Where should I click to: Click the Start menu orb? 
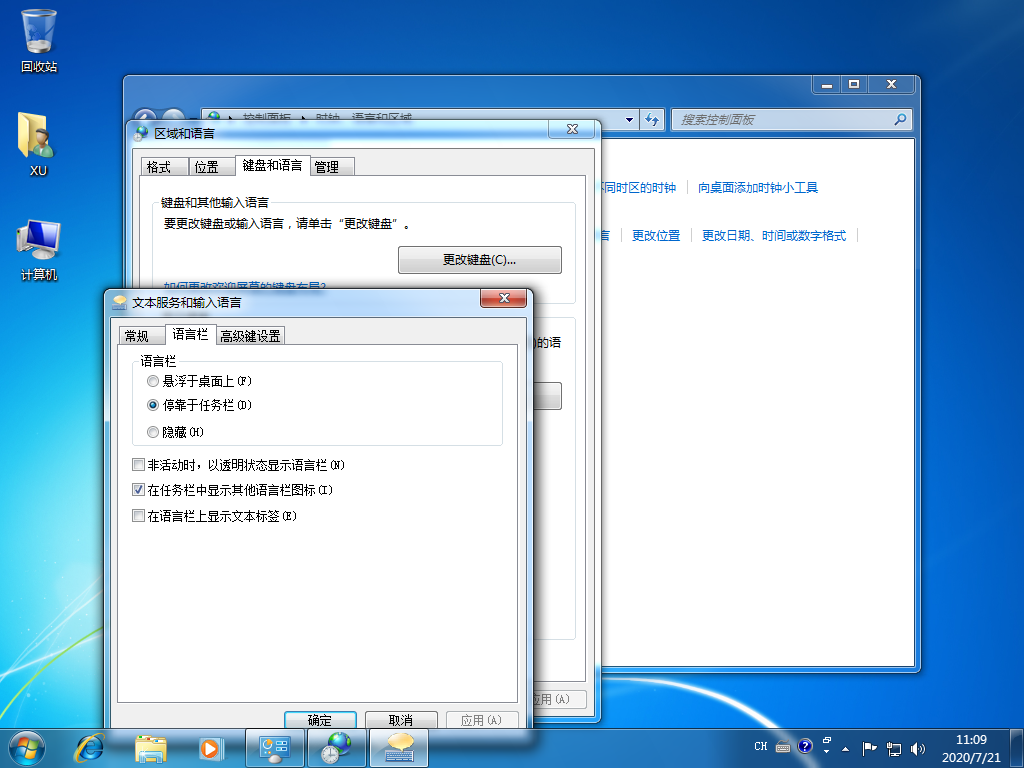tap(27, 746)
